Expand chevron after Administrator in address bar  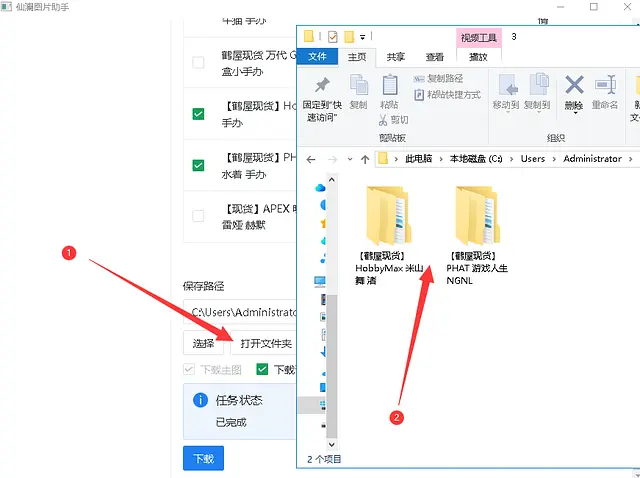coord(631,159)
